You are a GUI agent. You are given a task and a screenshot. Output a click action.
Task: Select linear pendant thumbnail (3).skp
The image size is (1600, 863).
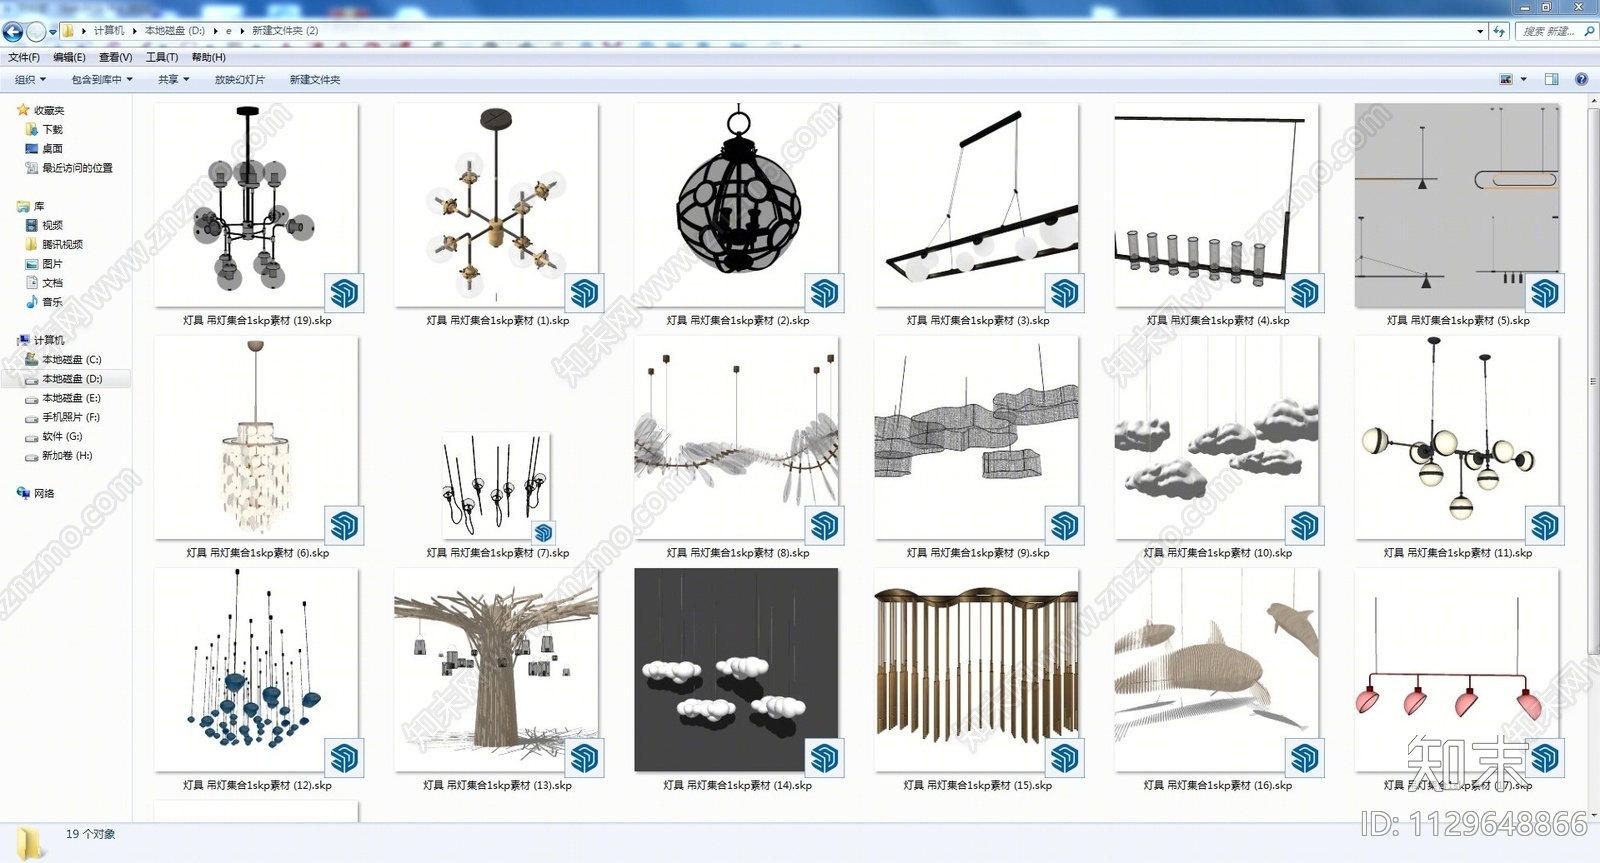point(977,205)
